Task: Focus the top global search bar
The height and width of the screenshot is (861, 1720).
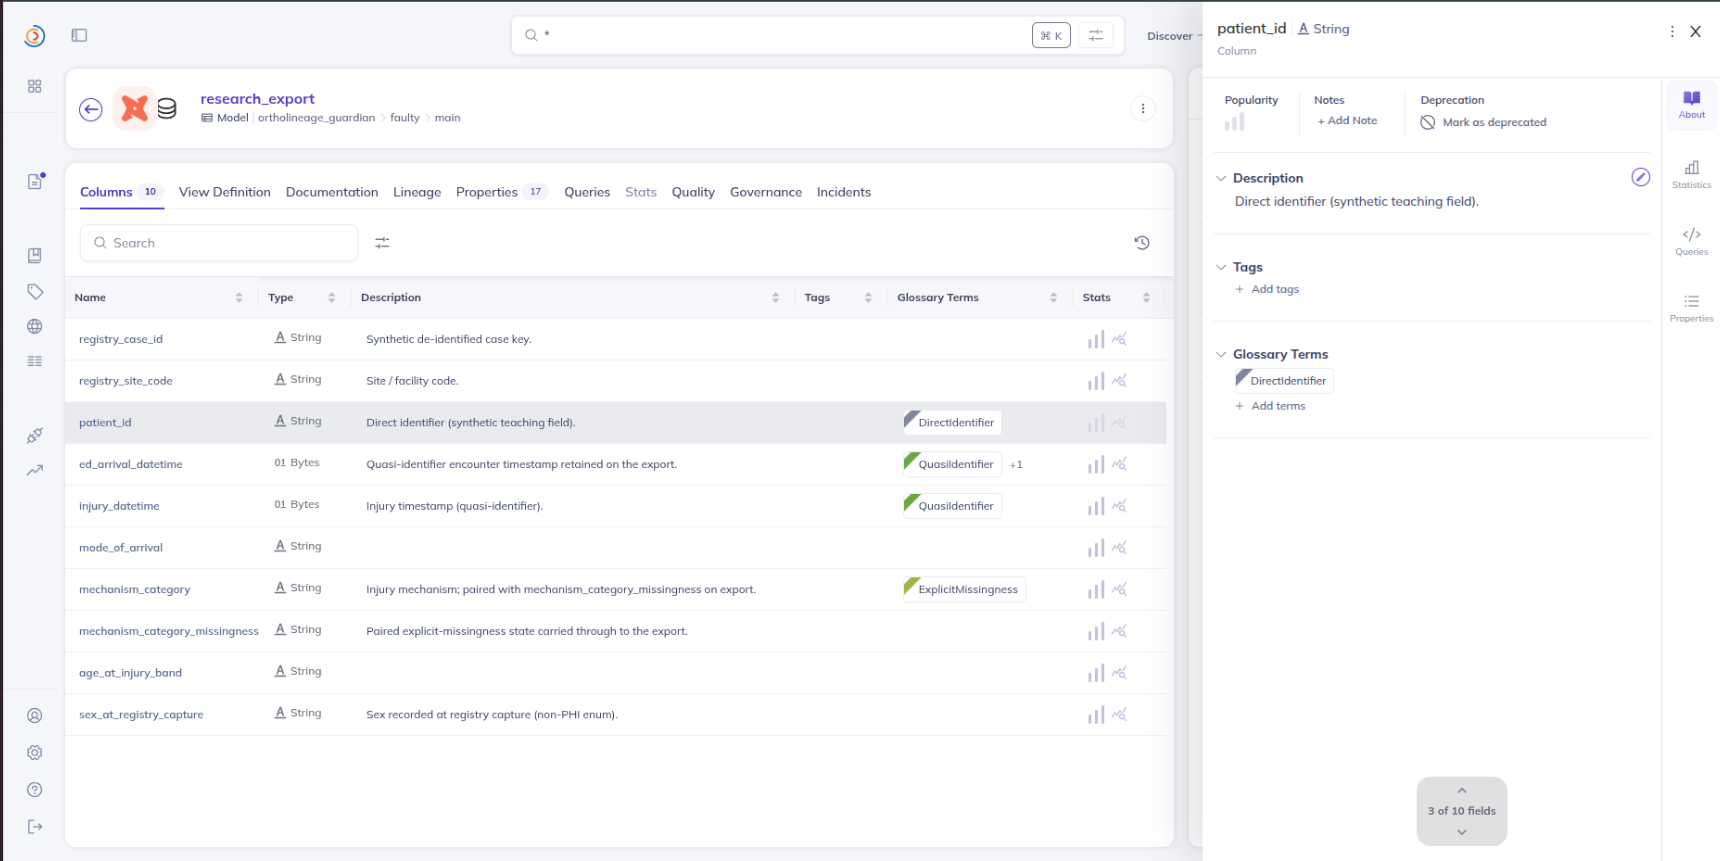Action: click(818, 35)
